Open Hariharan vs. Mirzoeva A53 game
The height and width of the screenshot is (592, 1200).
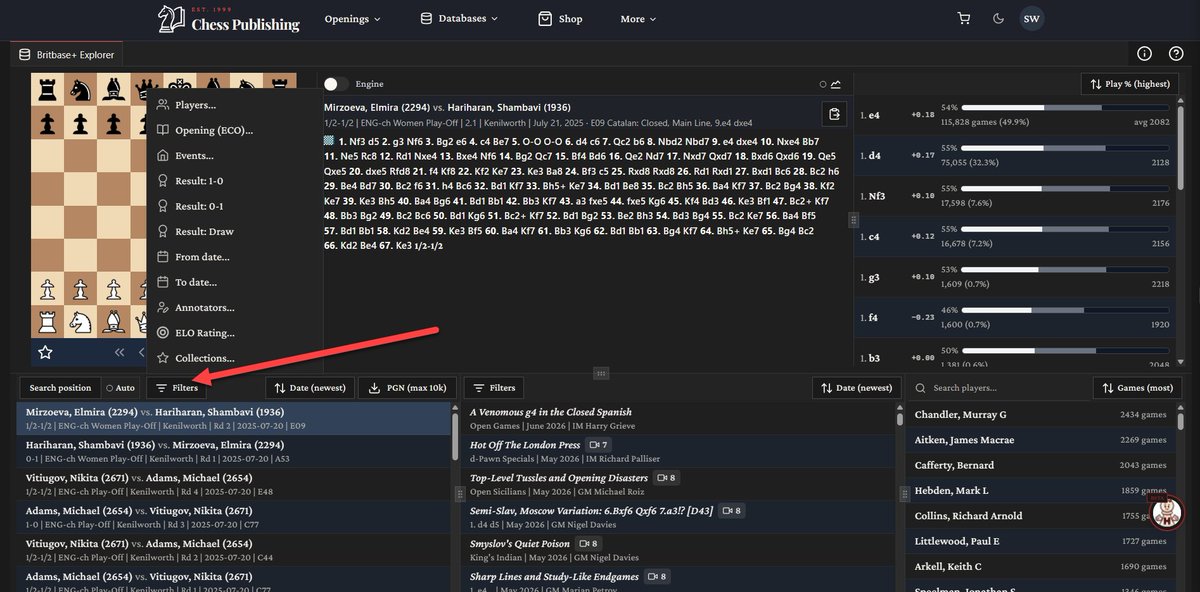[x=234, y=452]
